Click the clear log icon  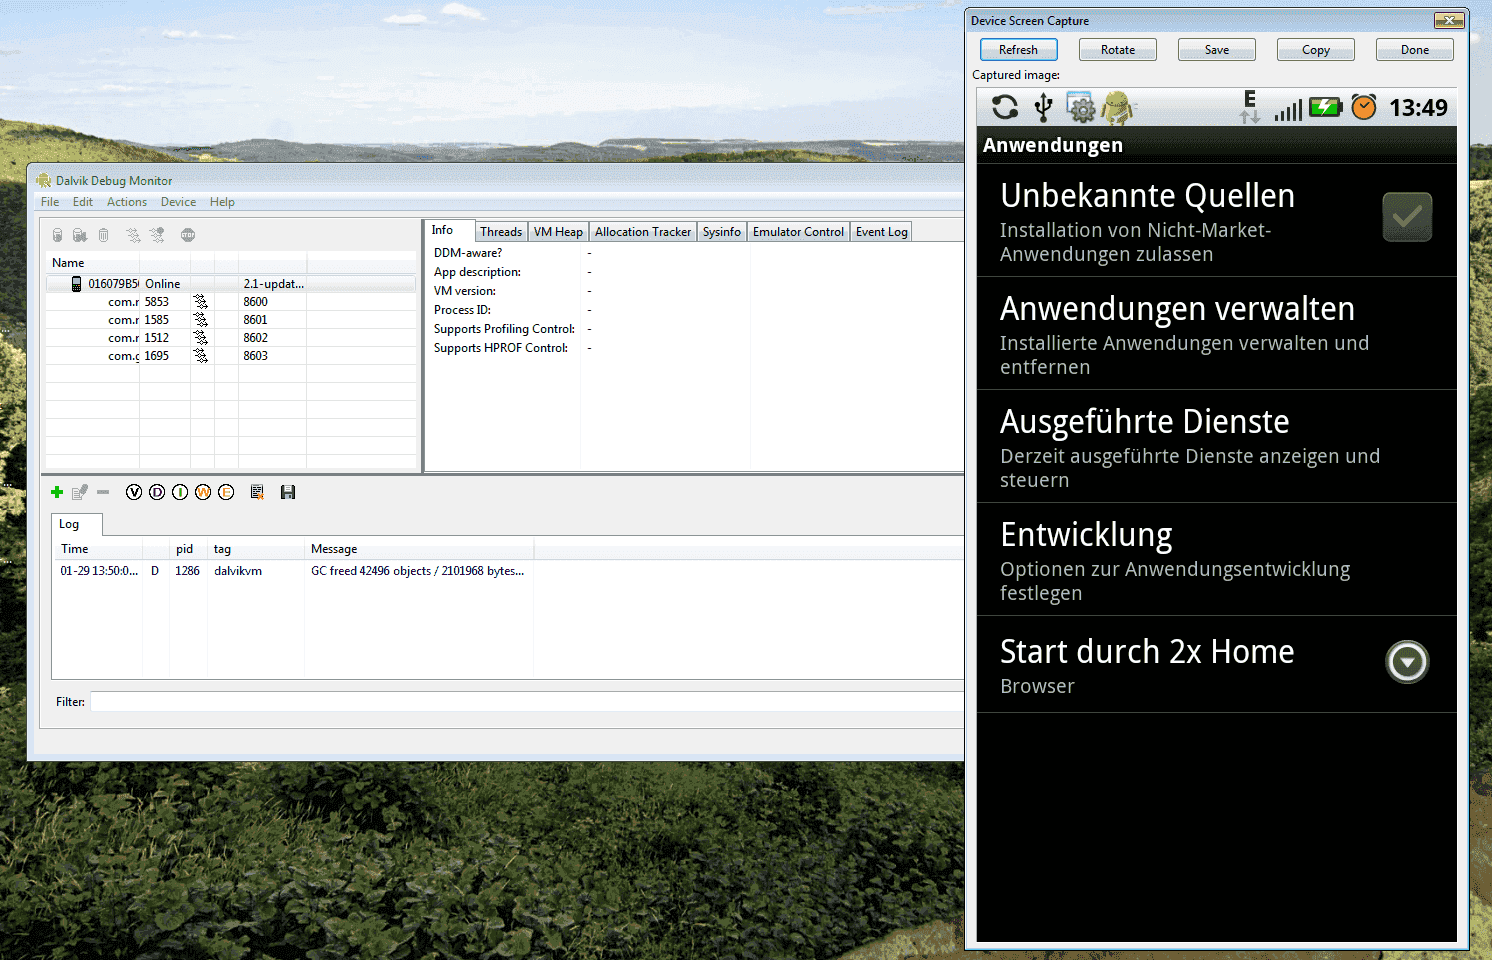[257, 492]
